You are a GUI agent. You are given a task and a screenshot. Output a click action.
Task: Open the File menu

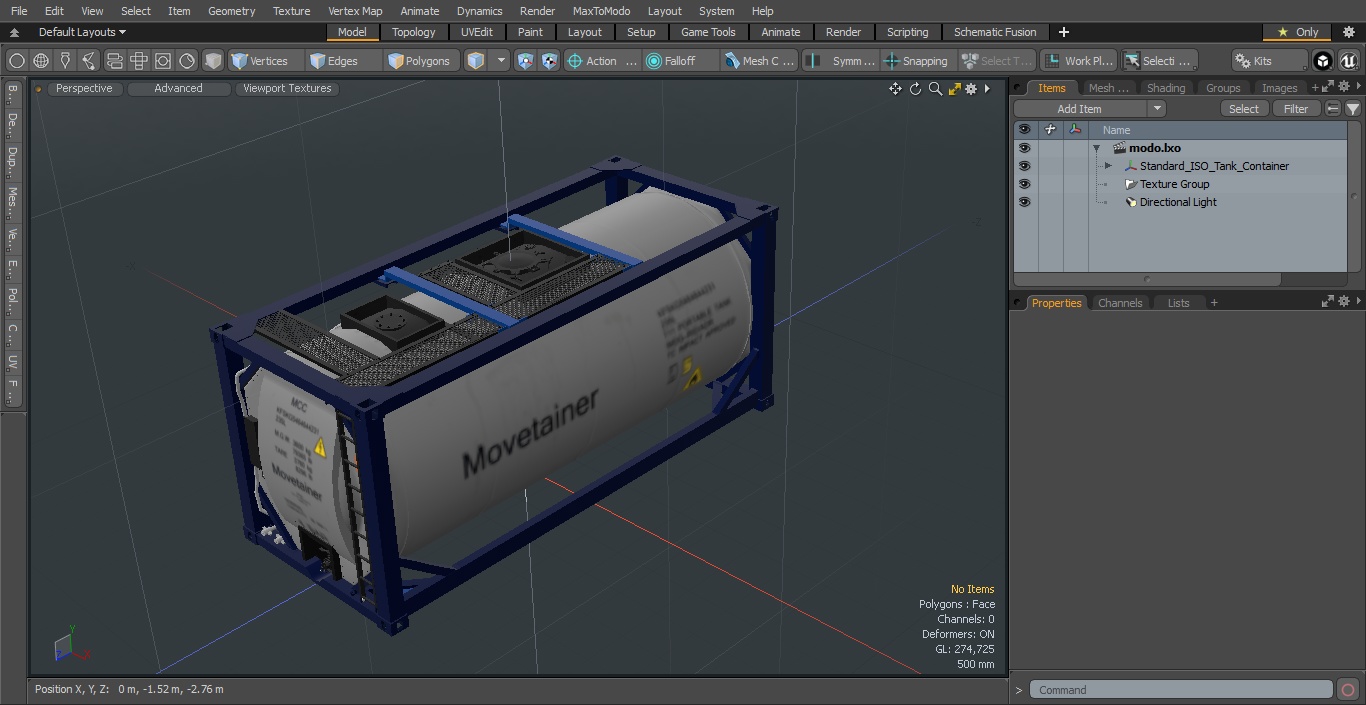click(x=19, y=11)
